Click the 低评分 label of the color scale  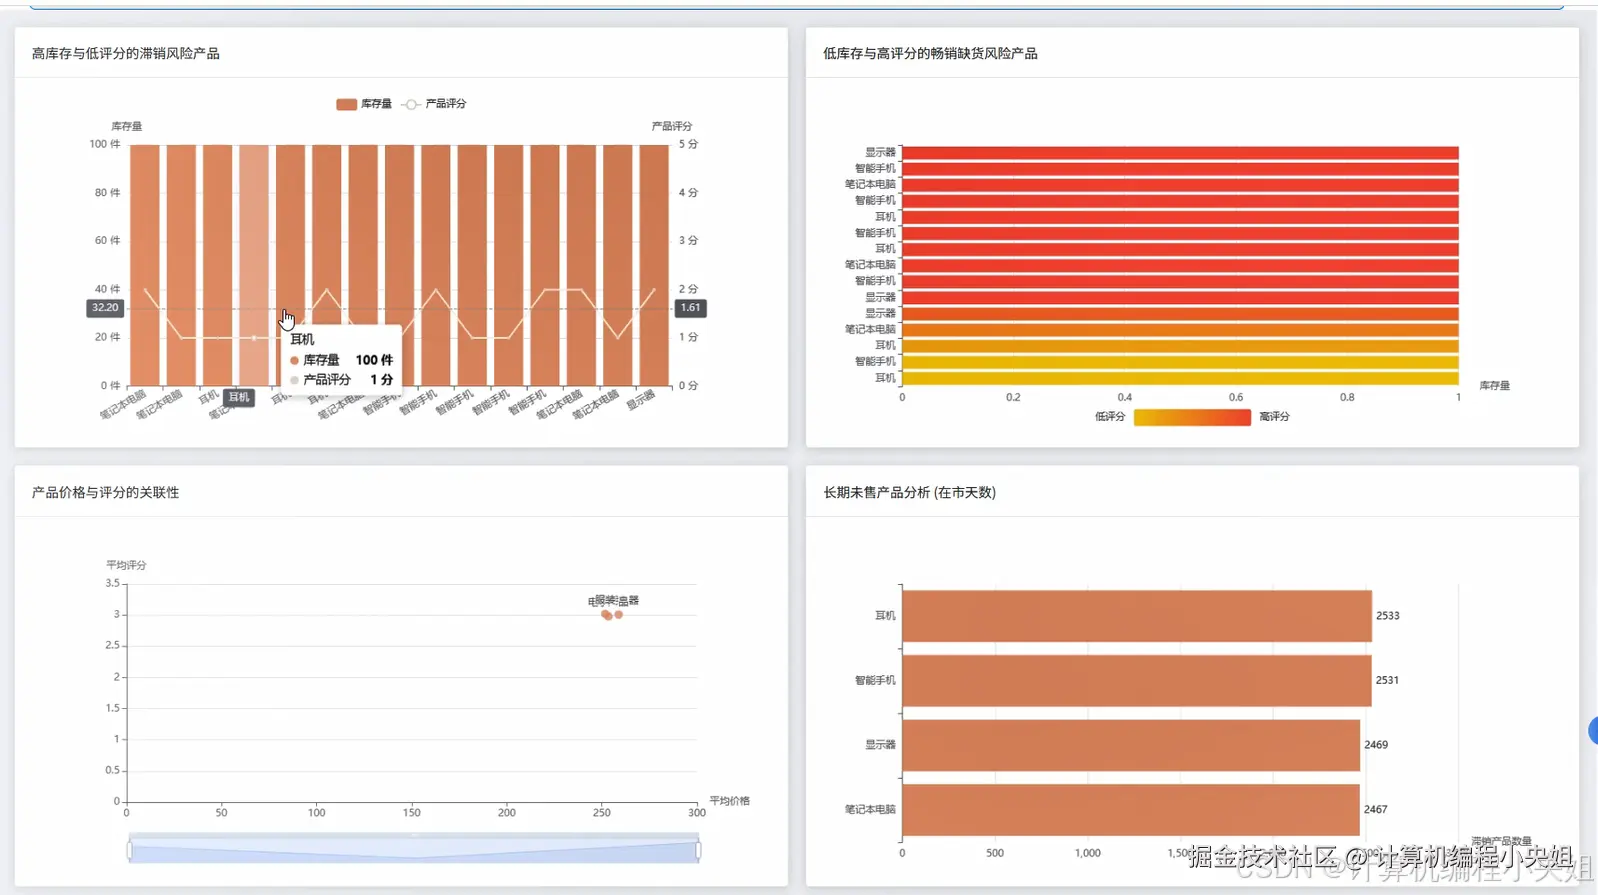point(1110,417)
